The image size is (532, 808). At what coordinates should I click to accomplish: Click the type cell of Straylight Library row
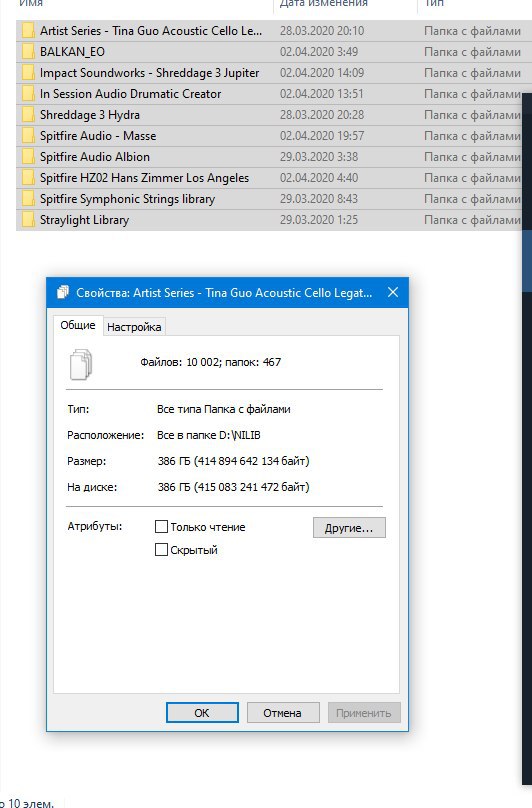click(473, 220)
